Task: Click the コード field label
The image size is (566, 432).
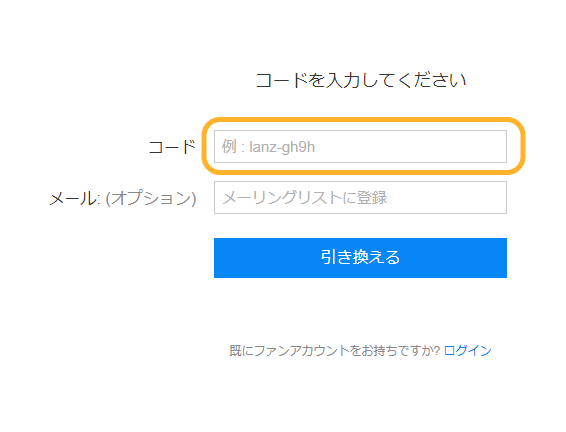Action: [172, 147]
